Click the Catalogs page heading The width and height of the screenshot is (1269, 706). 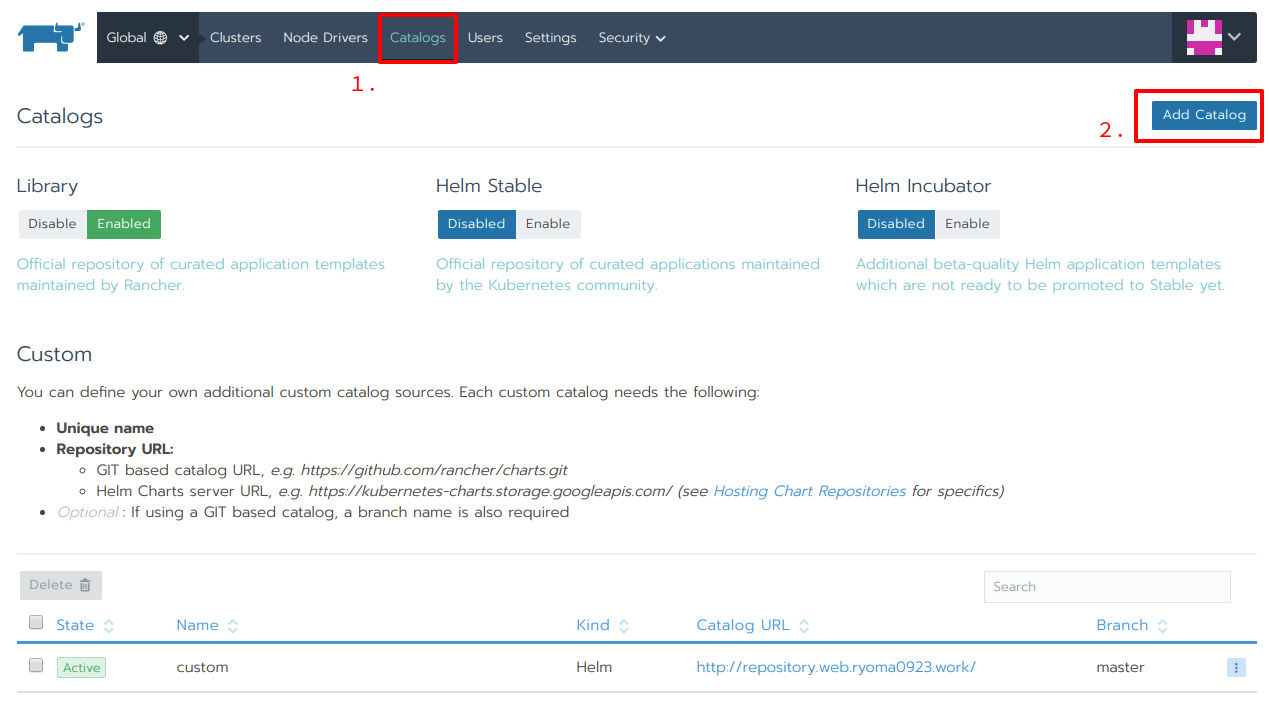pyautogui.click(x=60, y=116)
